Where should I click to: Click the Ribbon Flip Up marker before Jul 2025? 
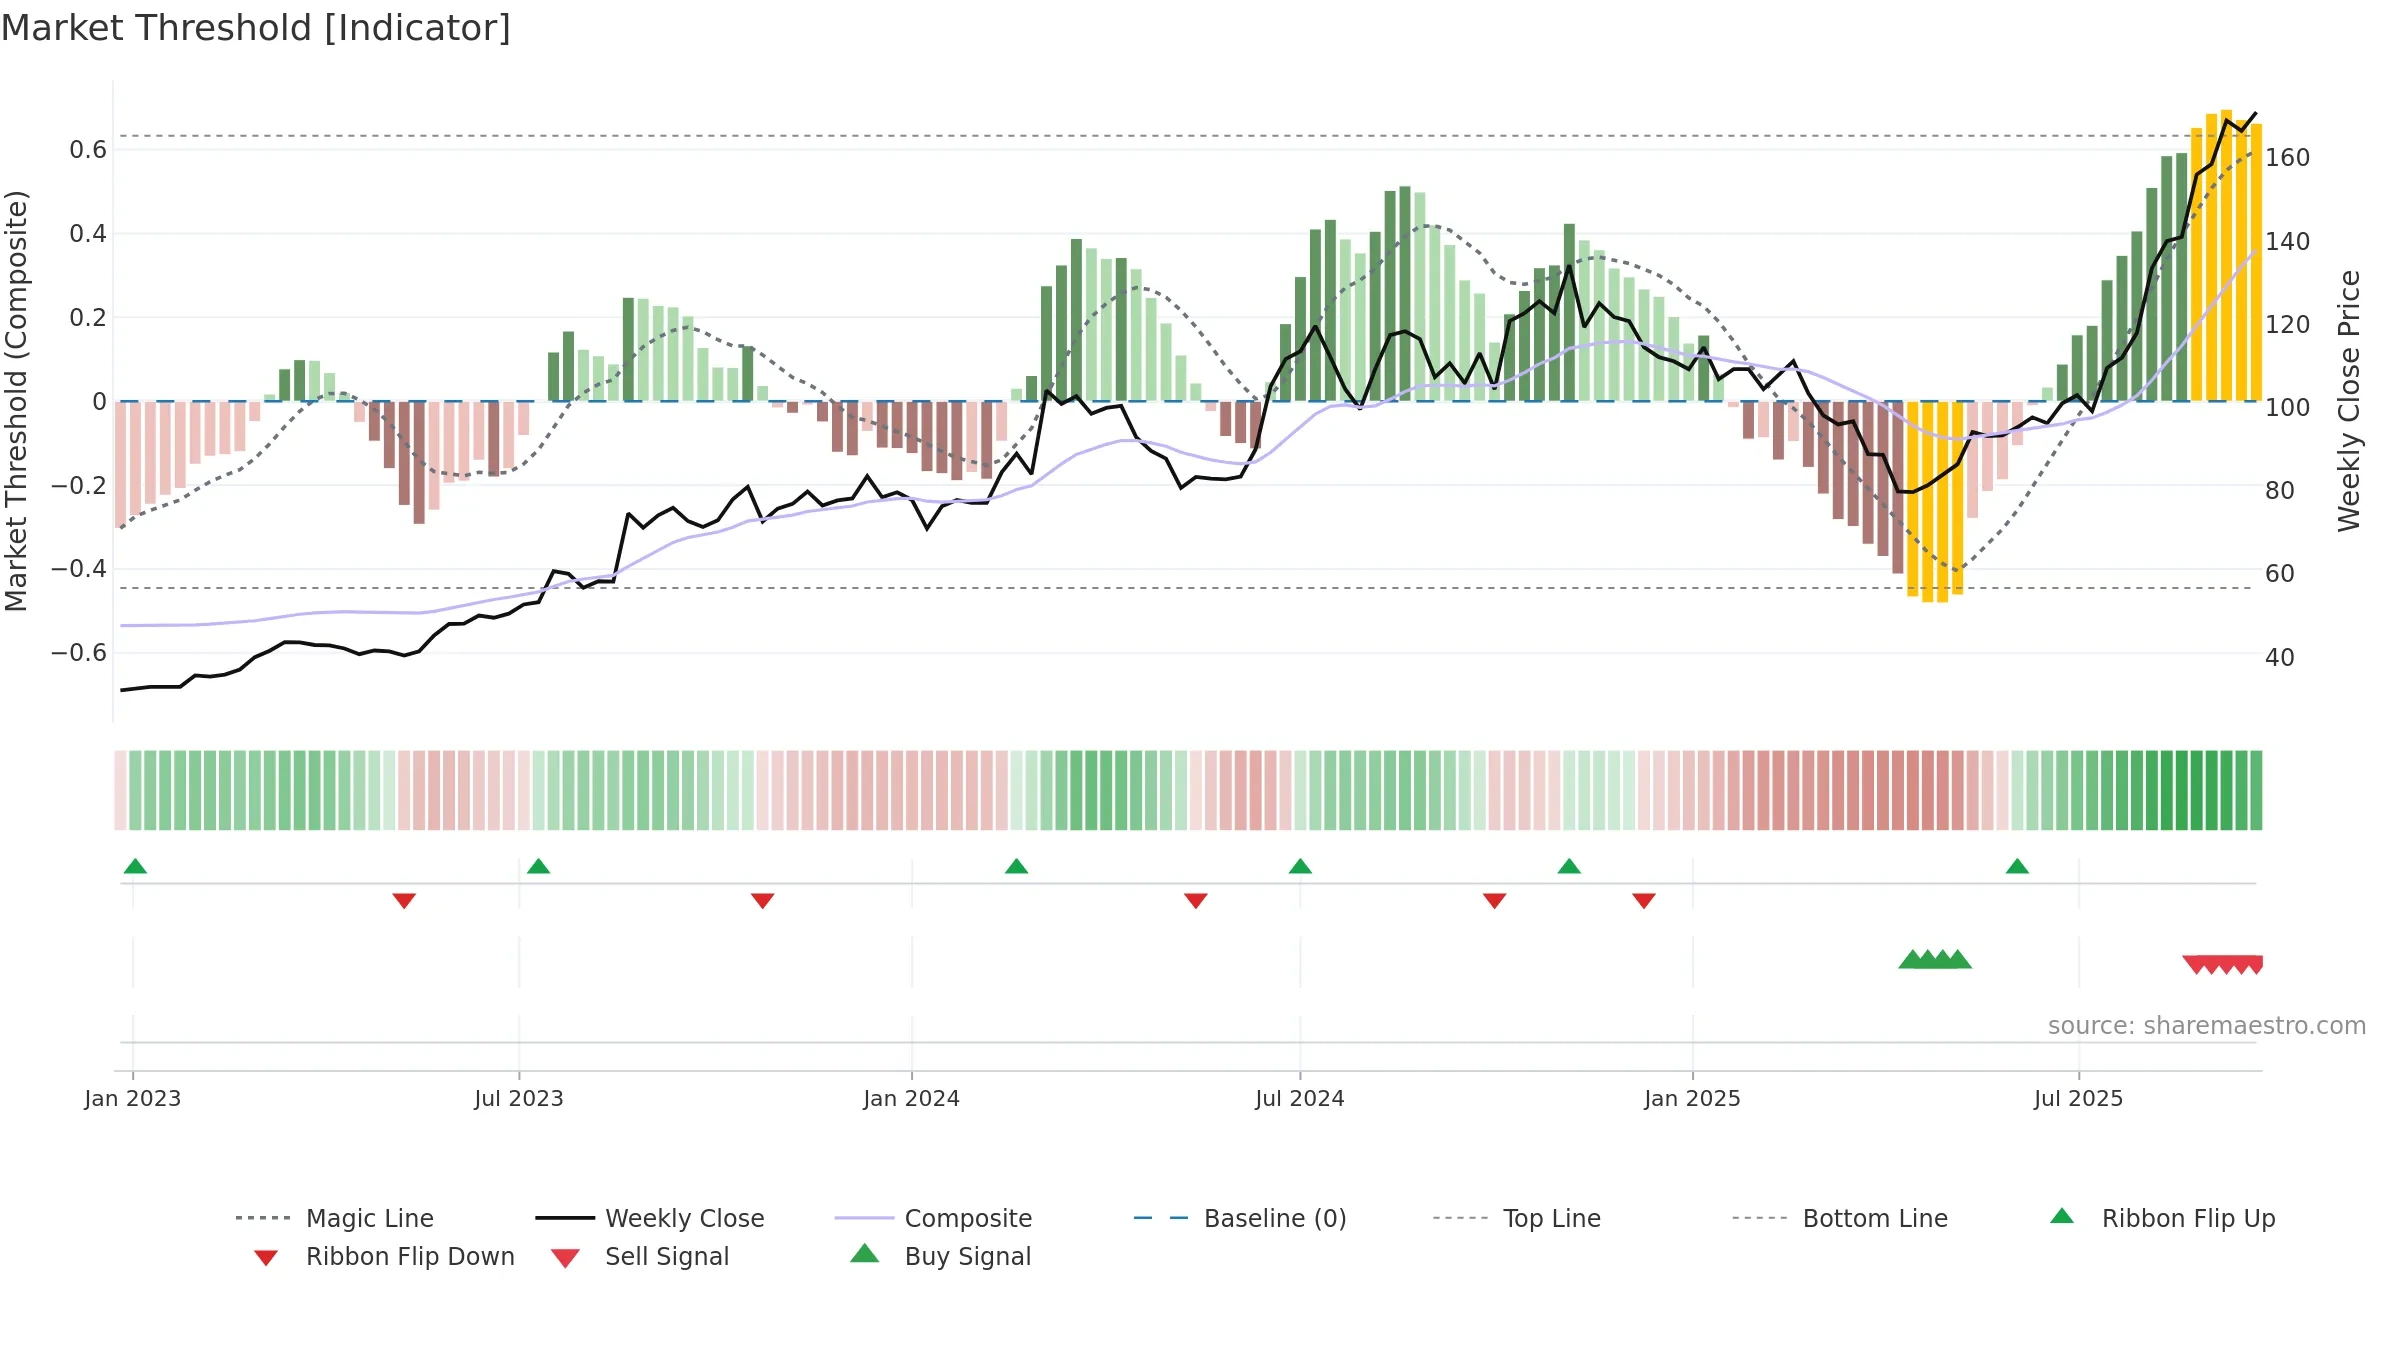click(x=2017, y=866)
